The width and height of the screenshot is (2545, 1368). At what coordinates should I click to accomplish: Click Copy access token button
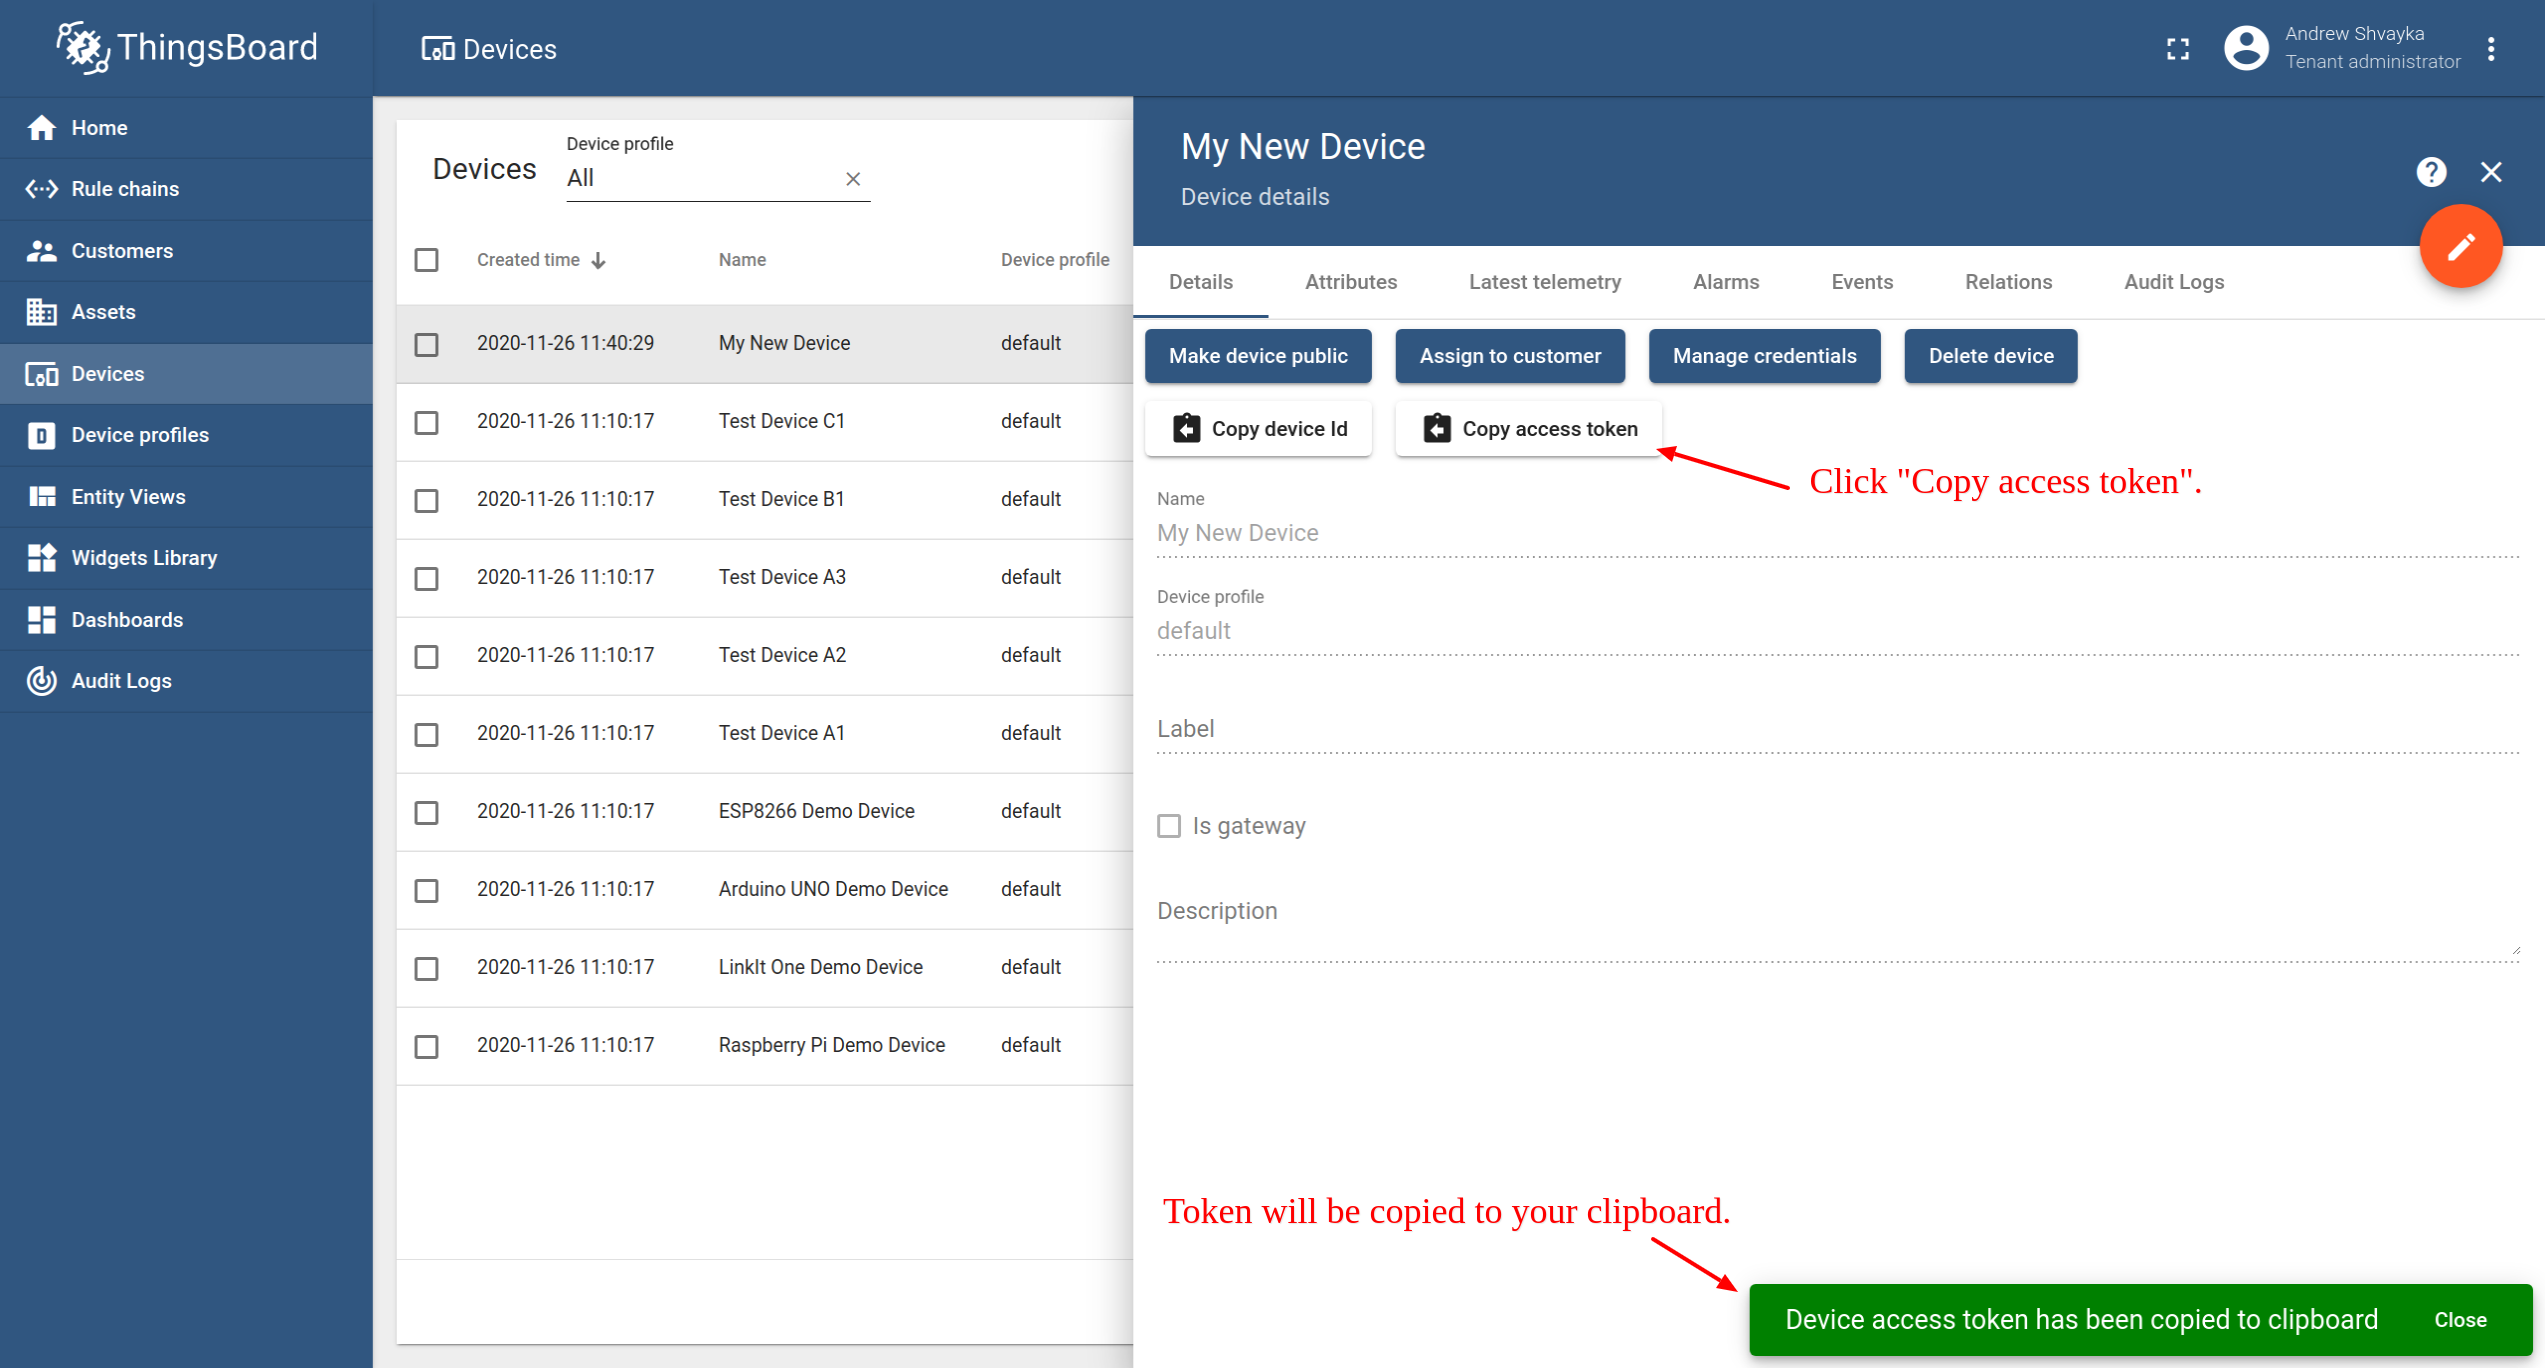[1529, 429]
